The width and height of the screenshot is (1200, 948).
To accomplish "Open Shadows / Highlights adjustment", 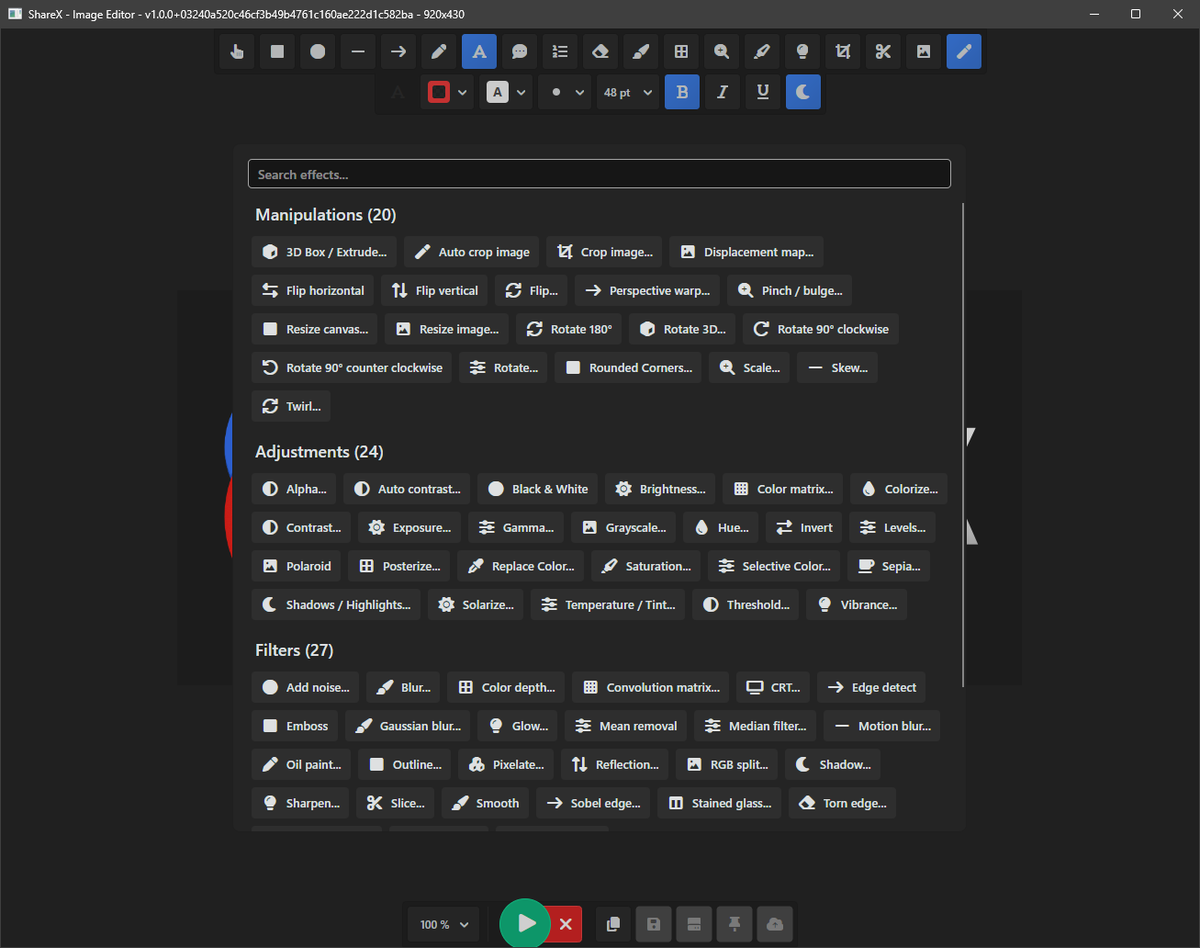I will tap(336, 604).
